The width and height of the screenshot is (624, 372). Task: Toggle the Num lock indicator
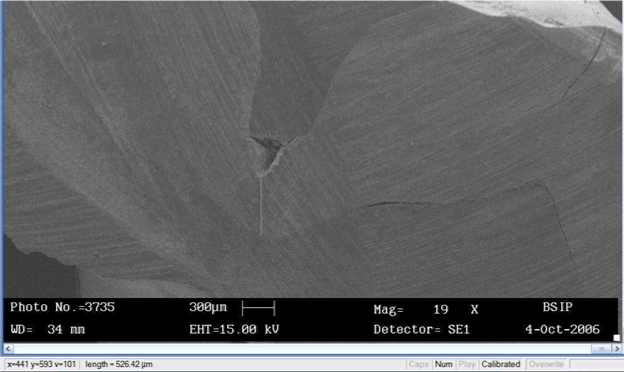[443, 364]
